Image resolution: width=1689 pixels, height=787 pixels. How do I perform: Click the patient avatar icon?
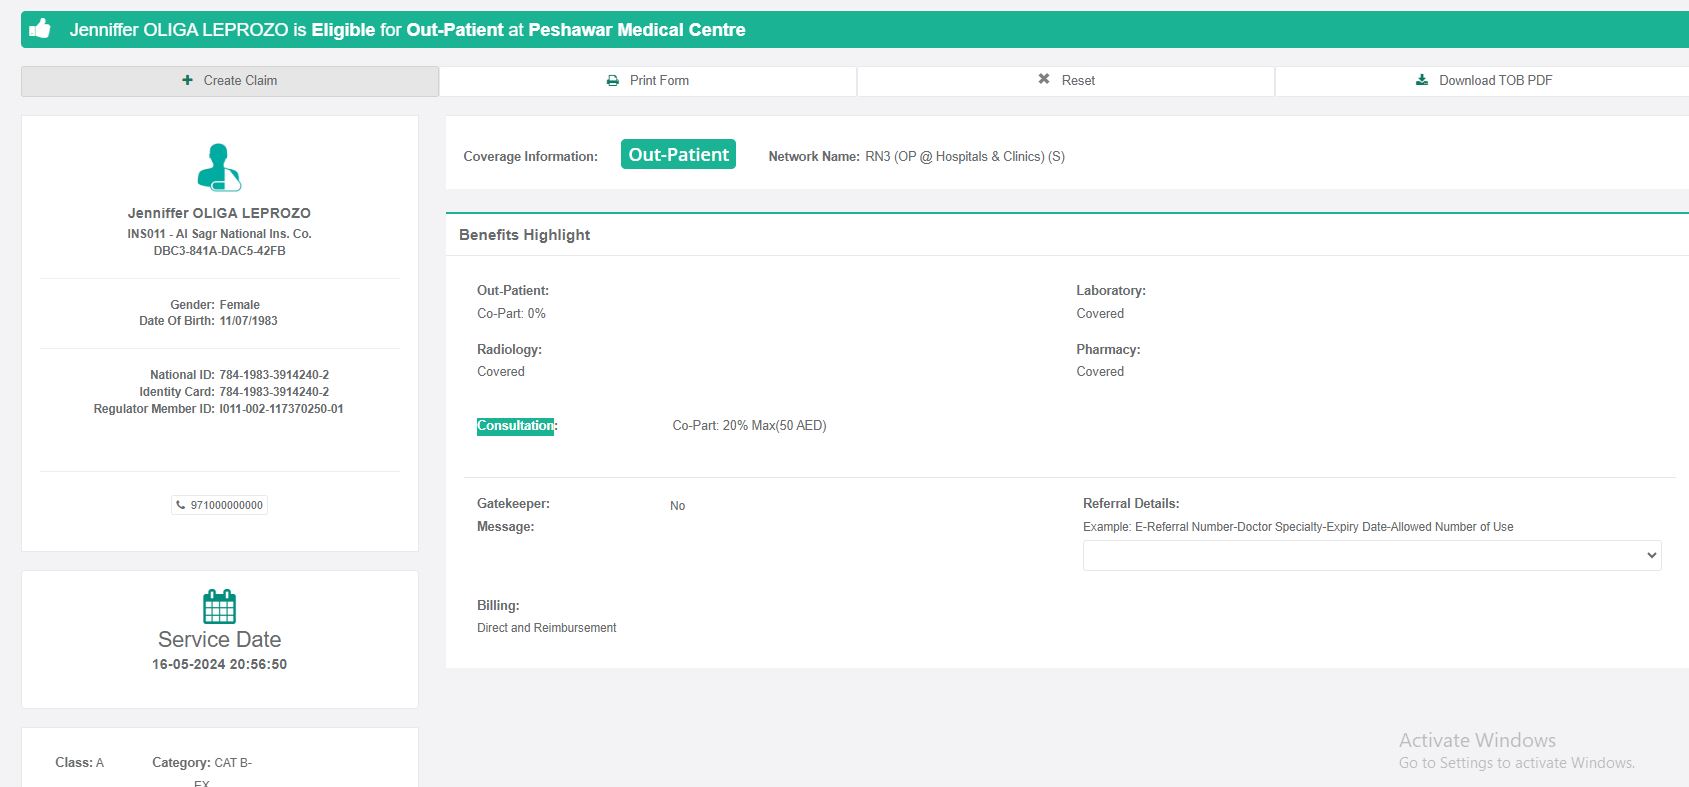219,167
